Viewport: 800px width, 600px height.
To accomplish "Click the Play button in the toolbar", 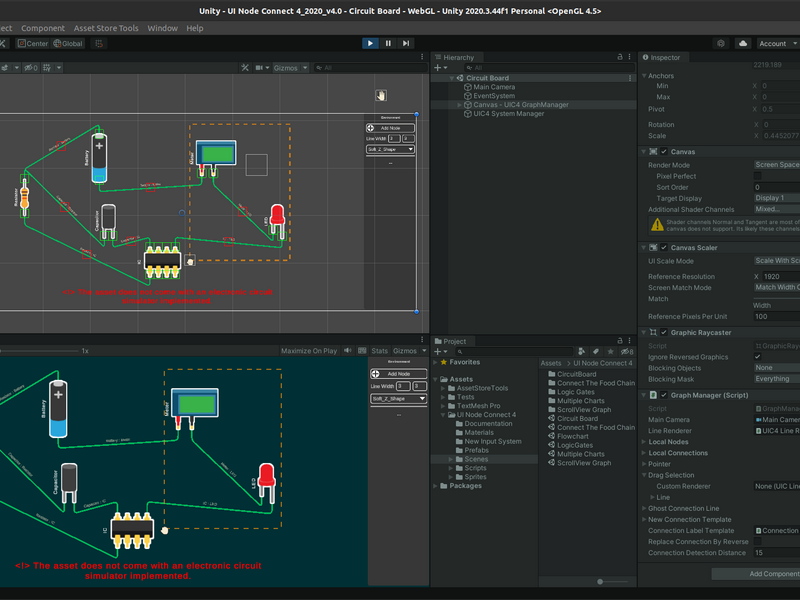I will pyautogui.click(x=370, y=43).
